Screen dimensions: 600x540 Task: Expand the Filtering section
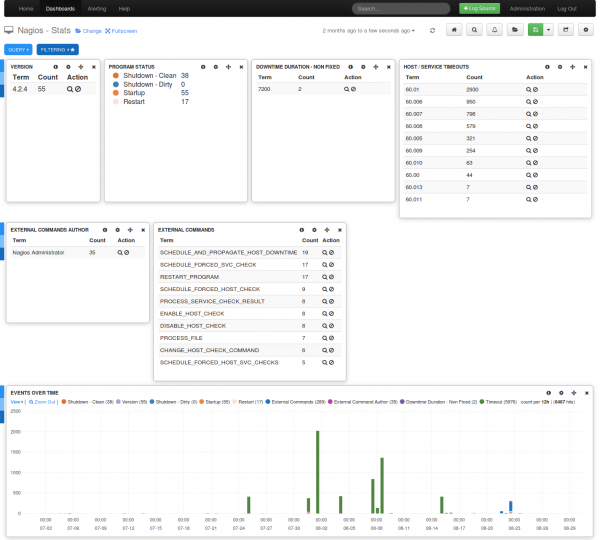click(x=57, y=48)
